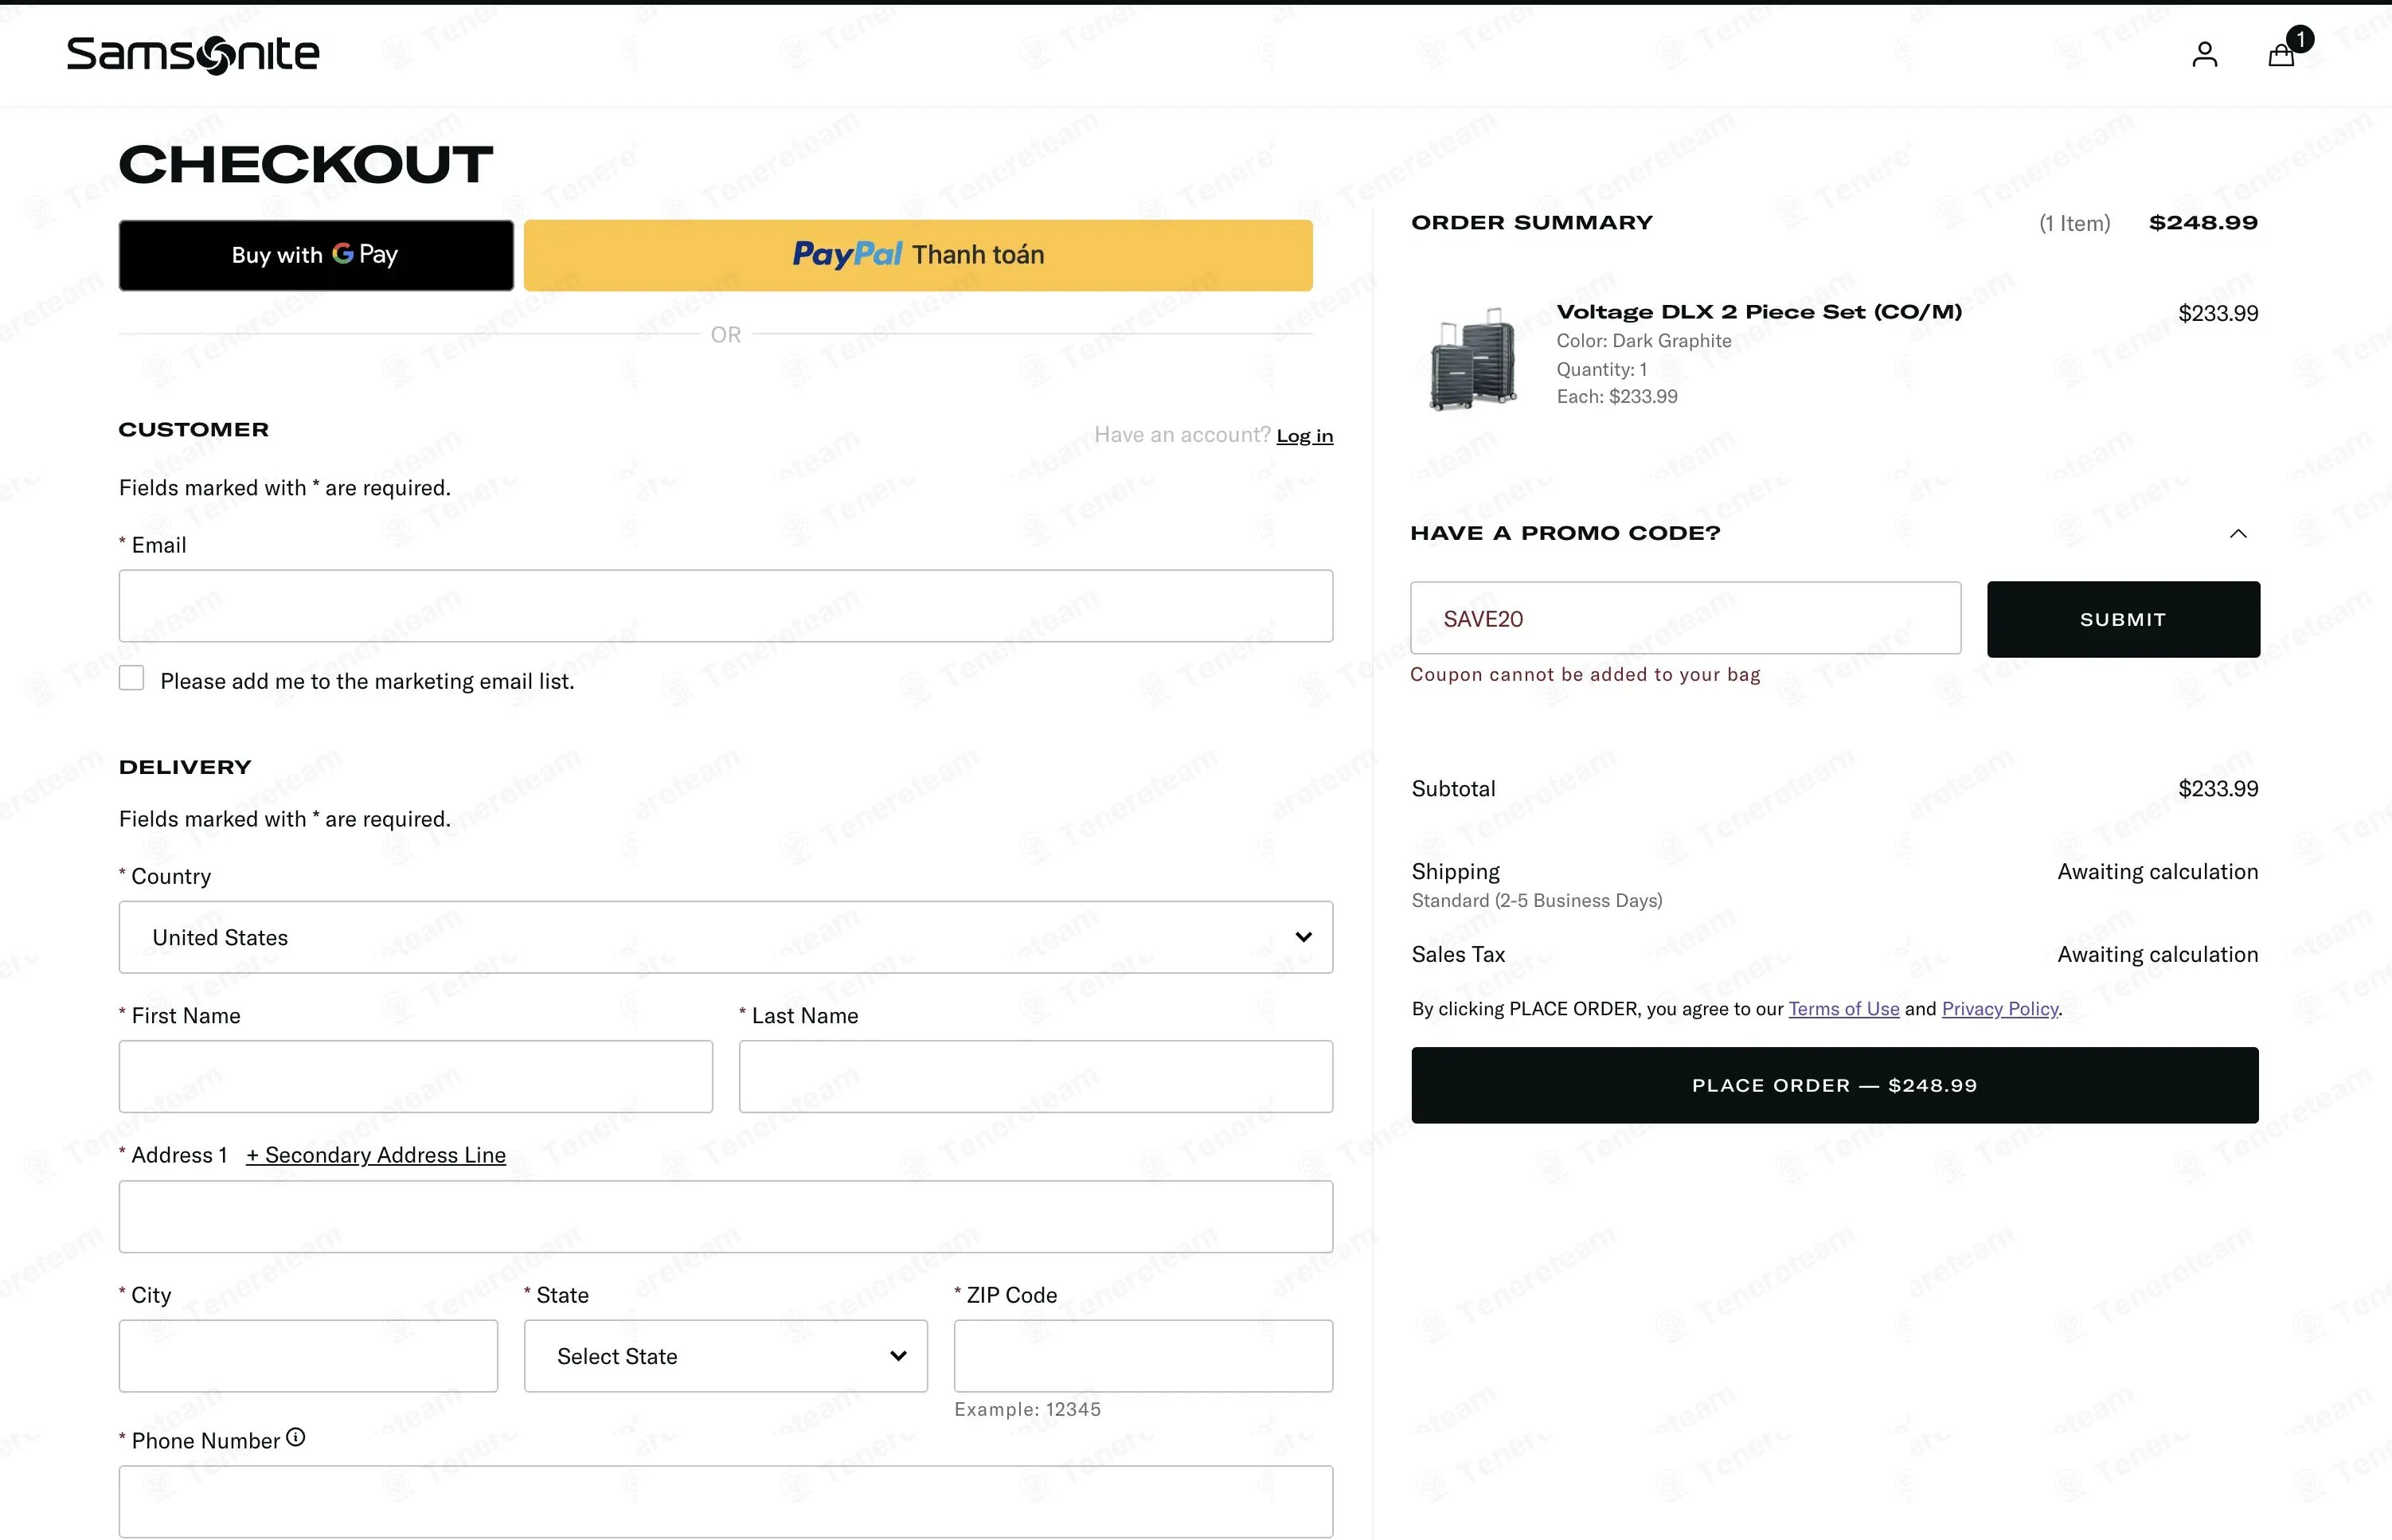Image resolution: width=2392 pixels, height=1540 pixels.
Task: Open the Terms of Use link
Action: pyautogui.click(x=1844, y=1009)
